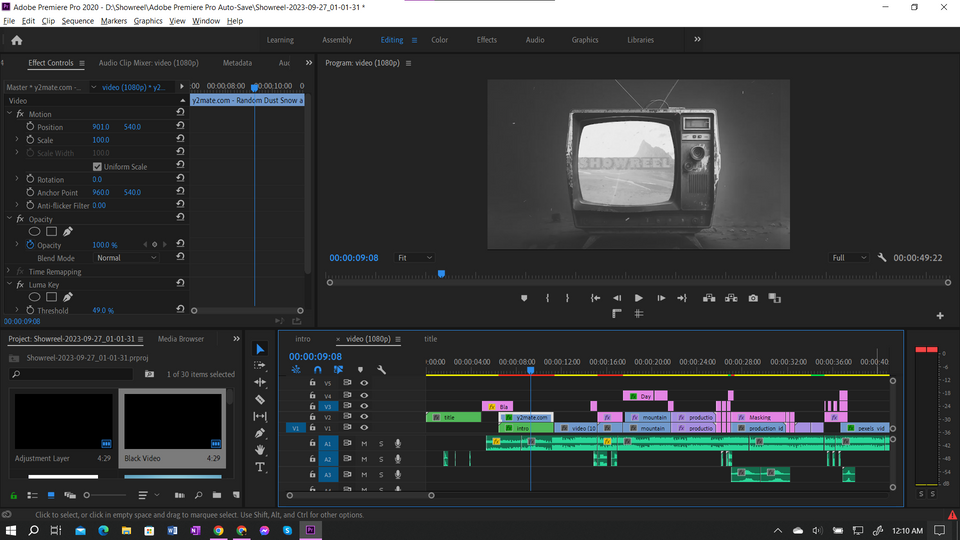
Task: Select the Adjustment Layer thumbnail
Action: (64, 422)
